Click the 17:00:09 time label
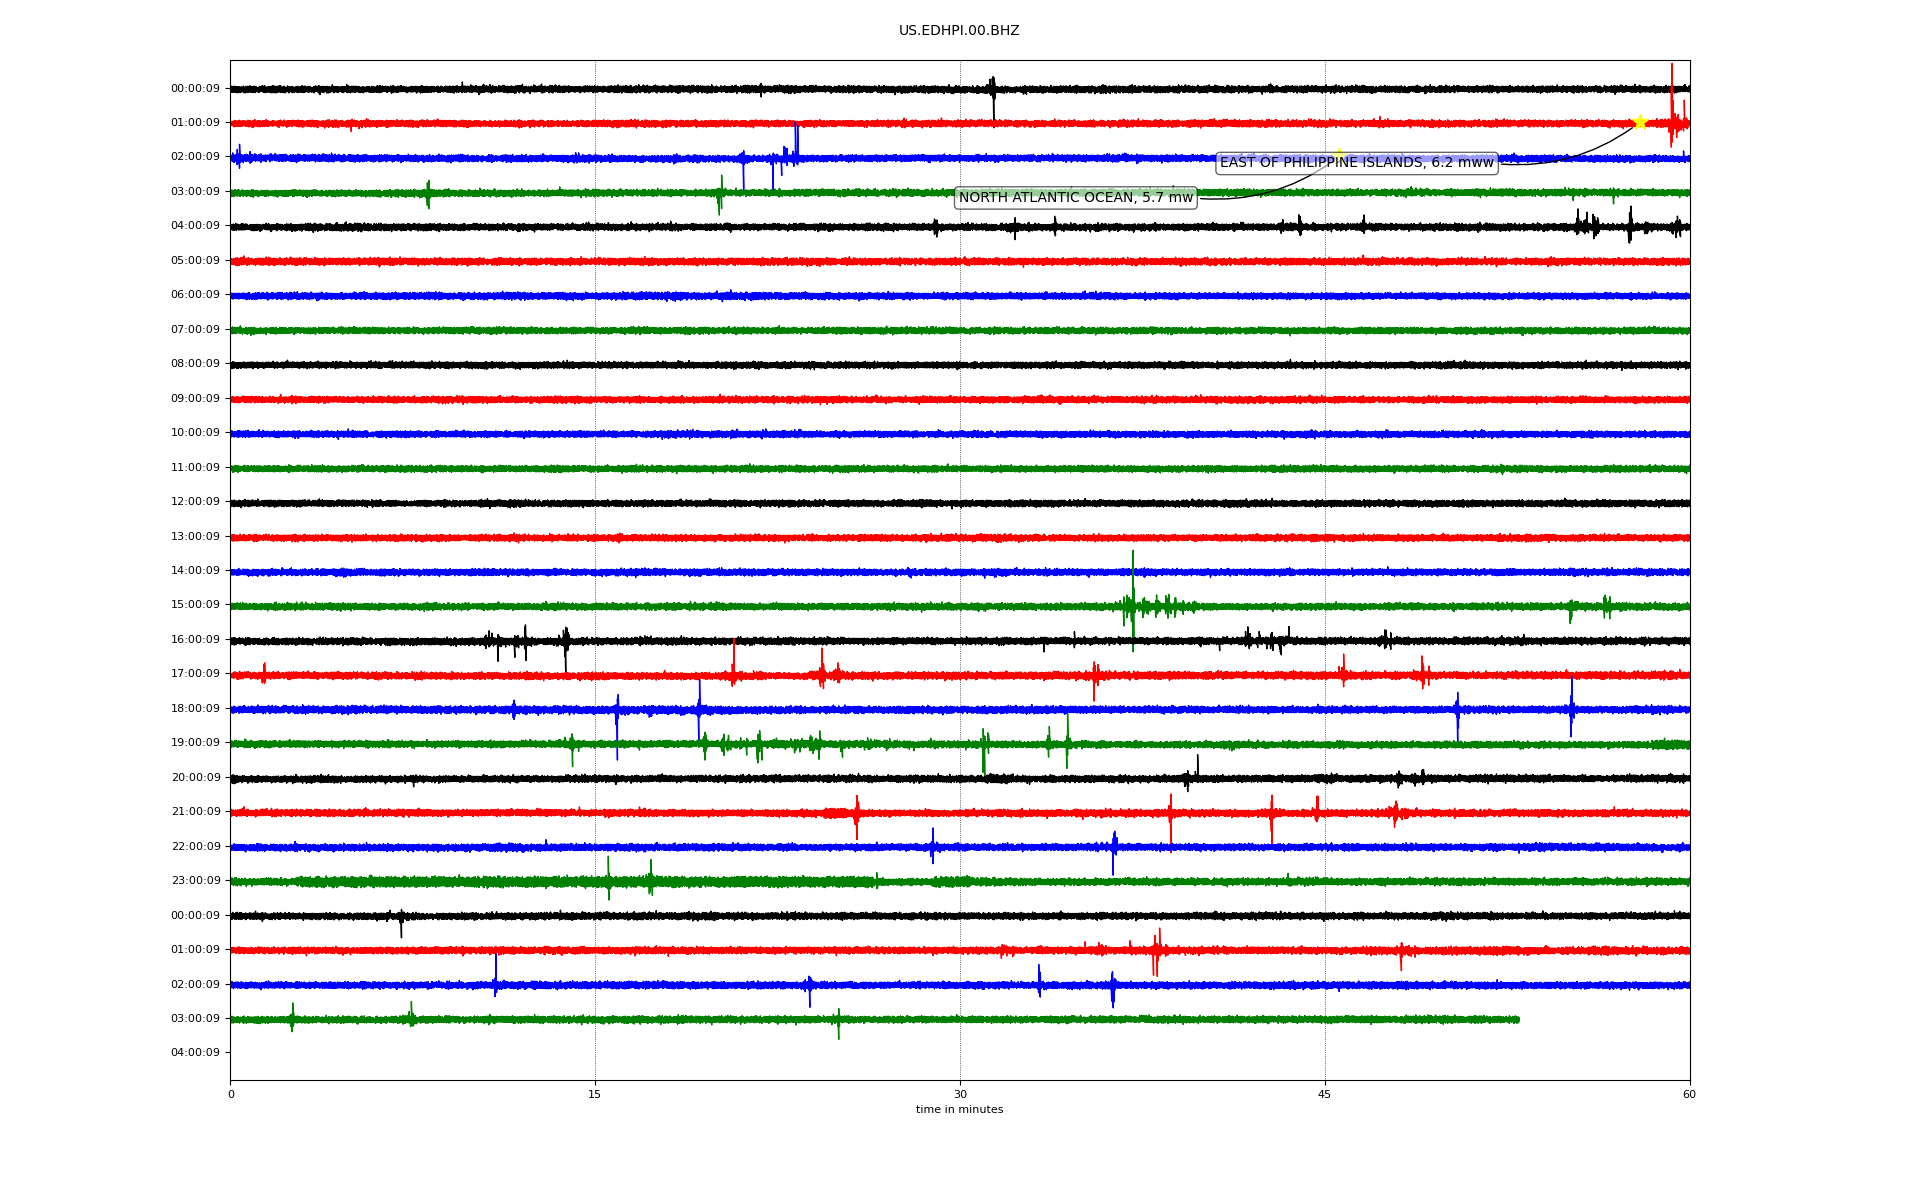Image resolution: width=1920 pixels, height=1200 pixels. [195, 674]
